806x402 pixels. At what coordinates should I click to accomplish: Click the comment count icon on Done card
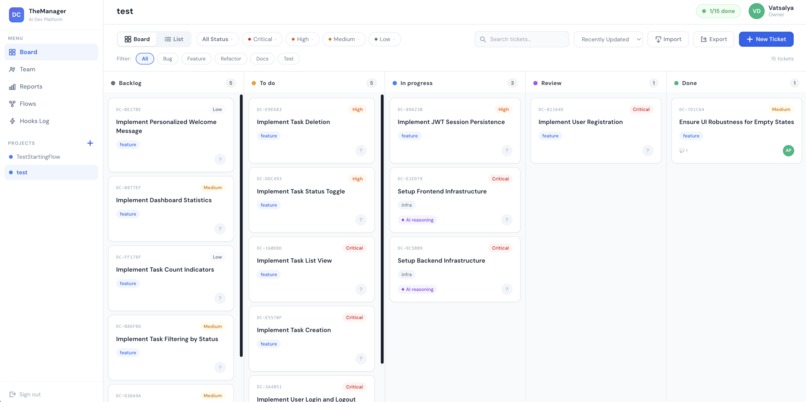pyautogui.click(x=683, y=151)
